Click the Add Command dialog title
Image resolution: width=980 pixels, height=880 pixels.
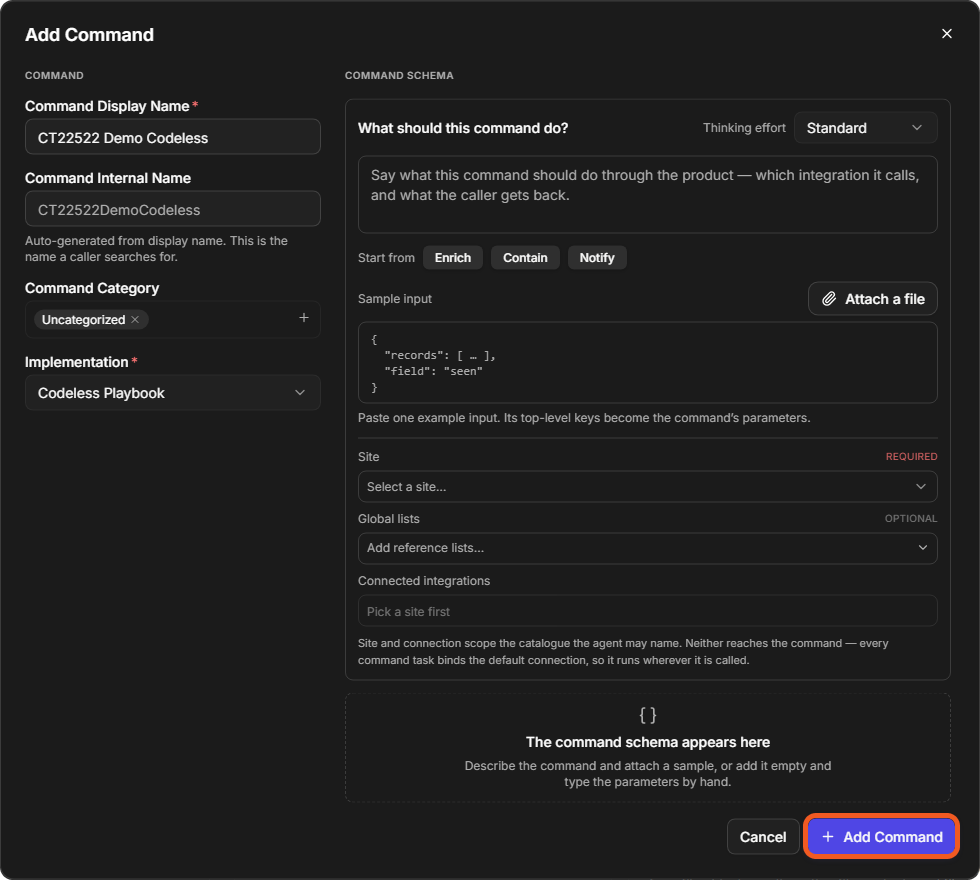click(89, 34)
